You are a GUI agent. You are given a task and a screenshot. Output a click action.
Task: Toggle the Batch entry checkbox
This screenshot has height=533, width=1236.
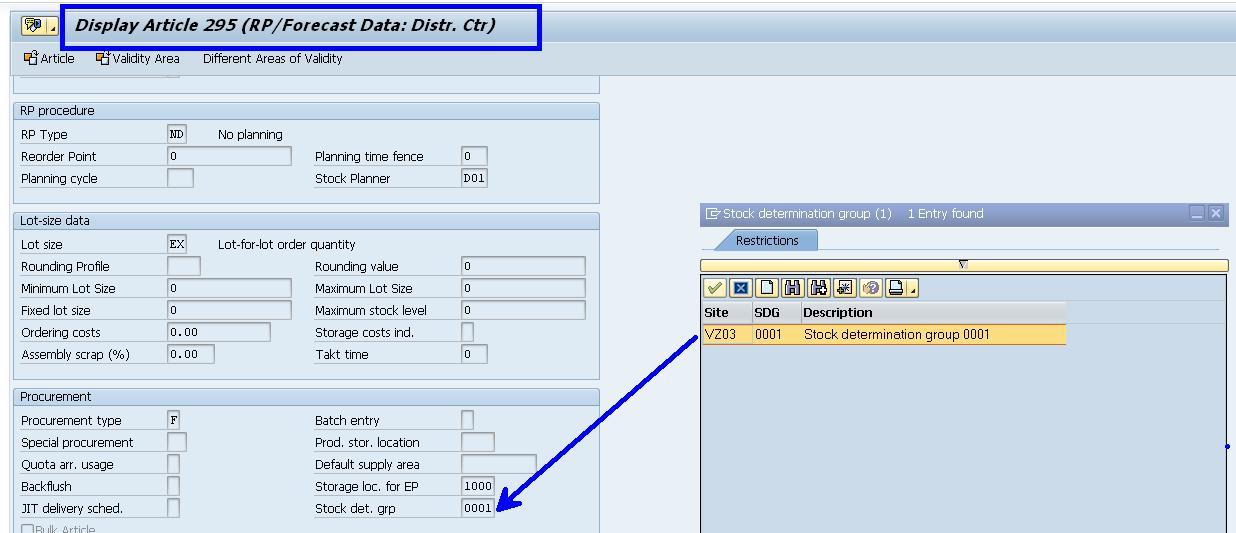pyautogui.click(x=468, y=420)
